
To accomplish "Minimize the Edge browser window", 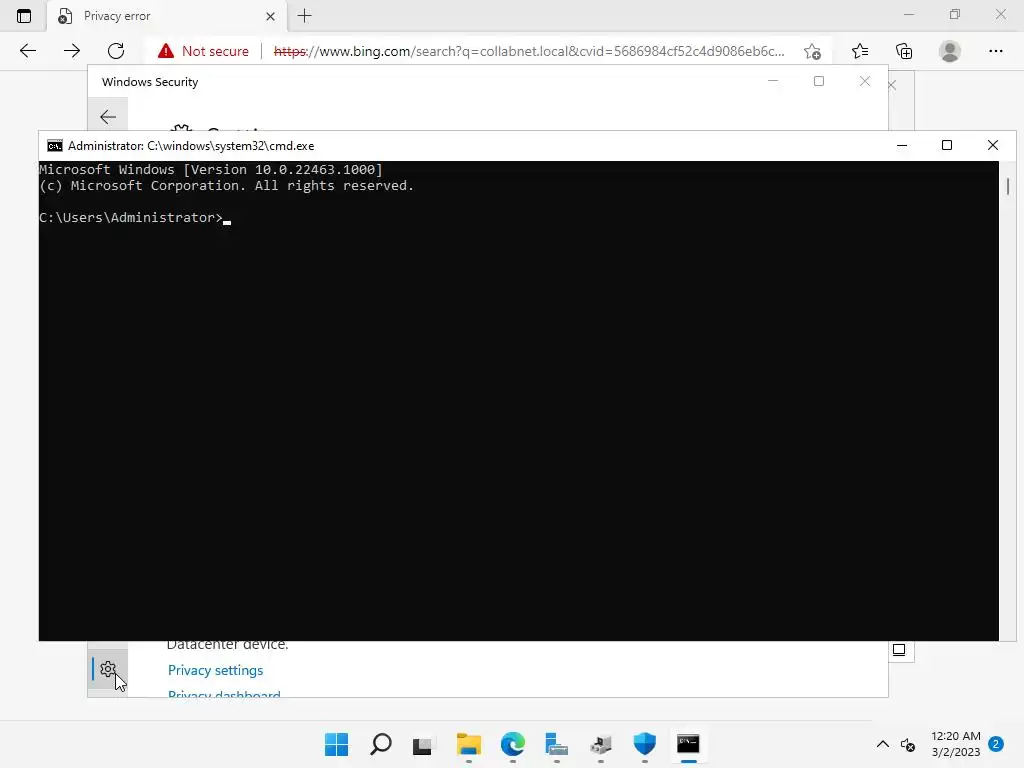I will (x=908, y=14).
